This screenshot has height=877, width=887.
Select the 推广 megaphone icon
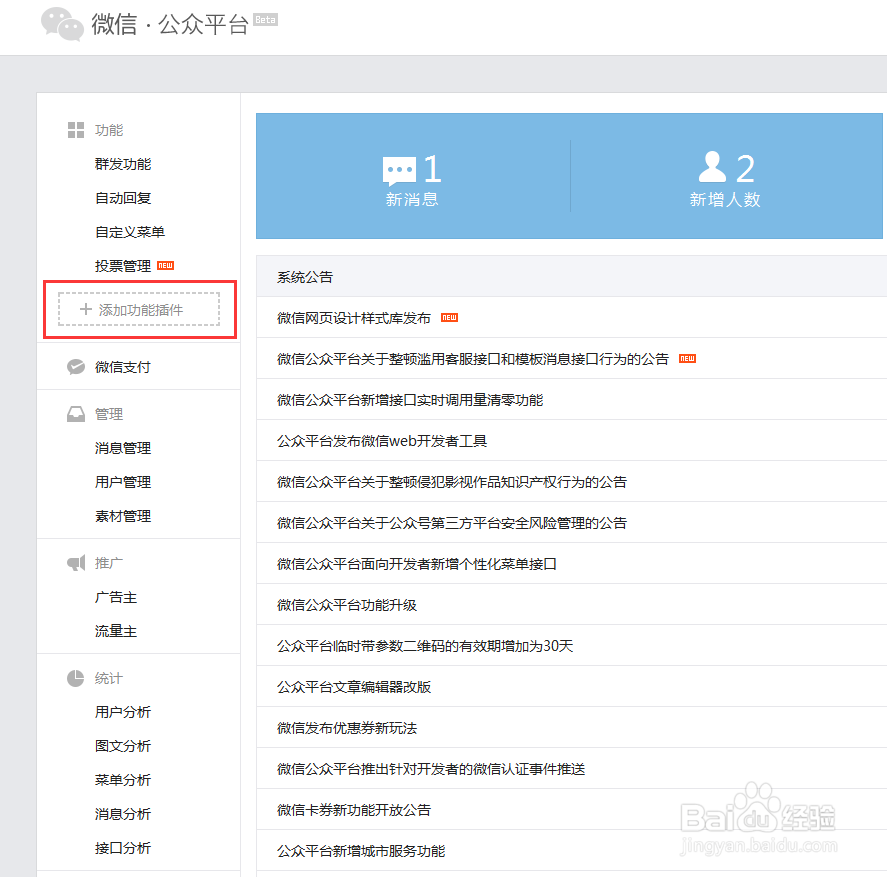(x=76, y=562)
